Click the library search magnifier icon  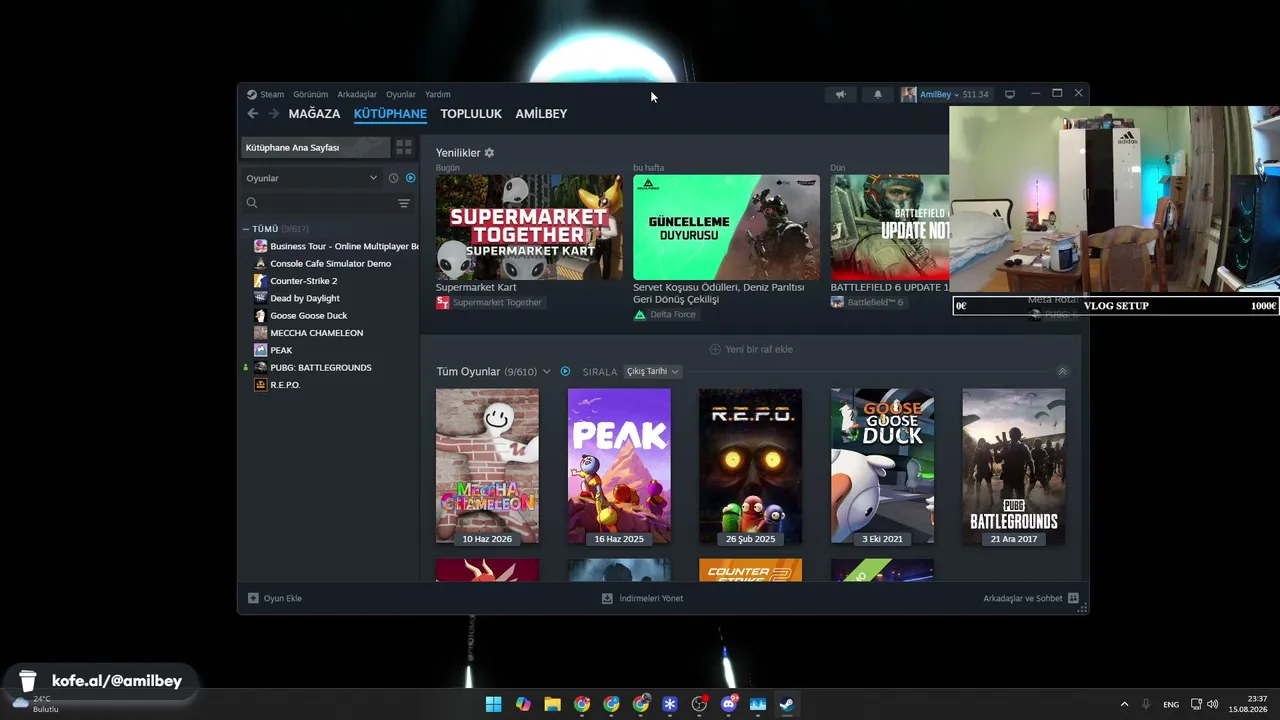(x=252, y=203)
